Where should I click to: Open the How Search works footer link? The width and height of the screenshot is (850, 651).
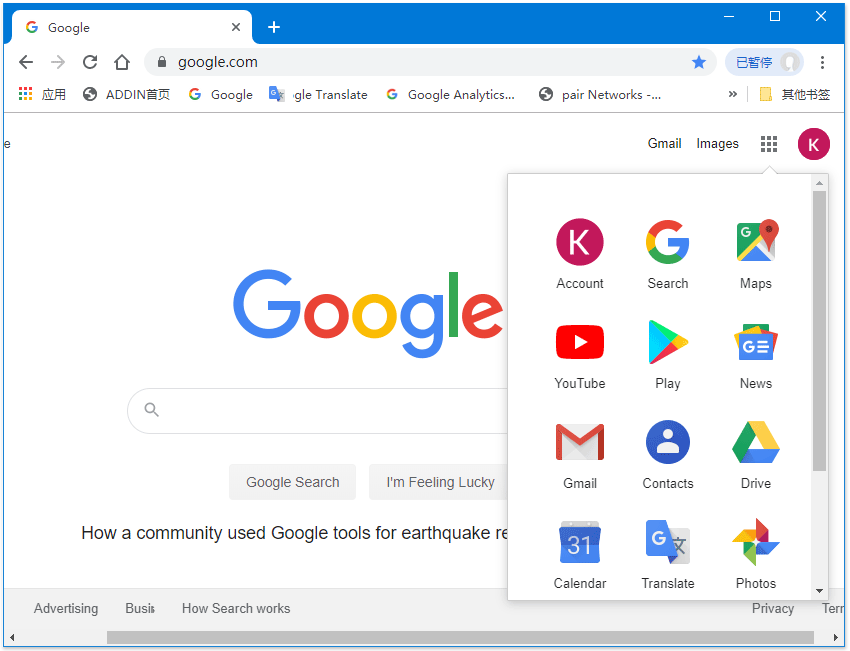point(236,608)
